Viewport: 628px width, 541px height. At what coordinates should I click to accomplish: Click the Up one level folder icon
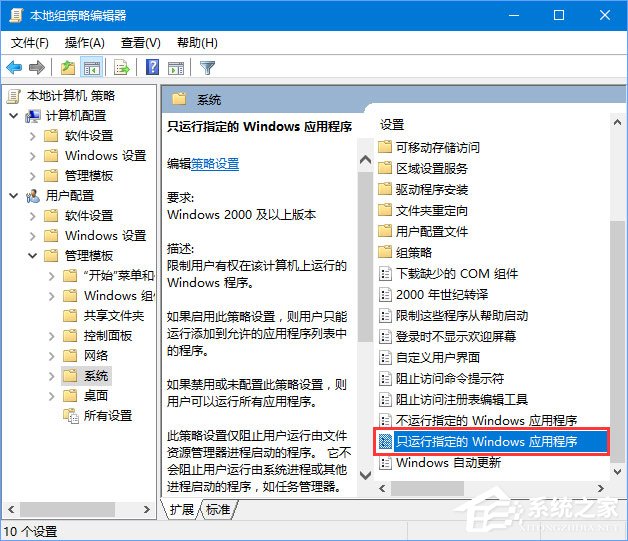(x=68, y=67)
